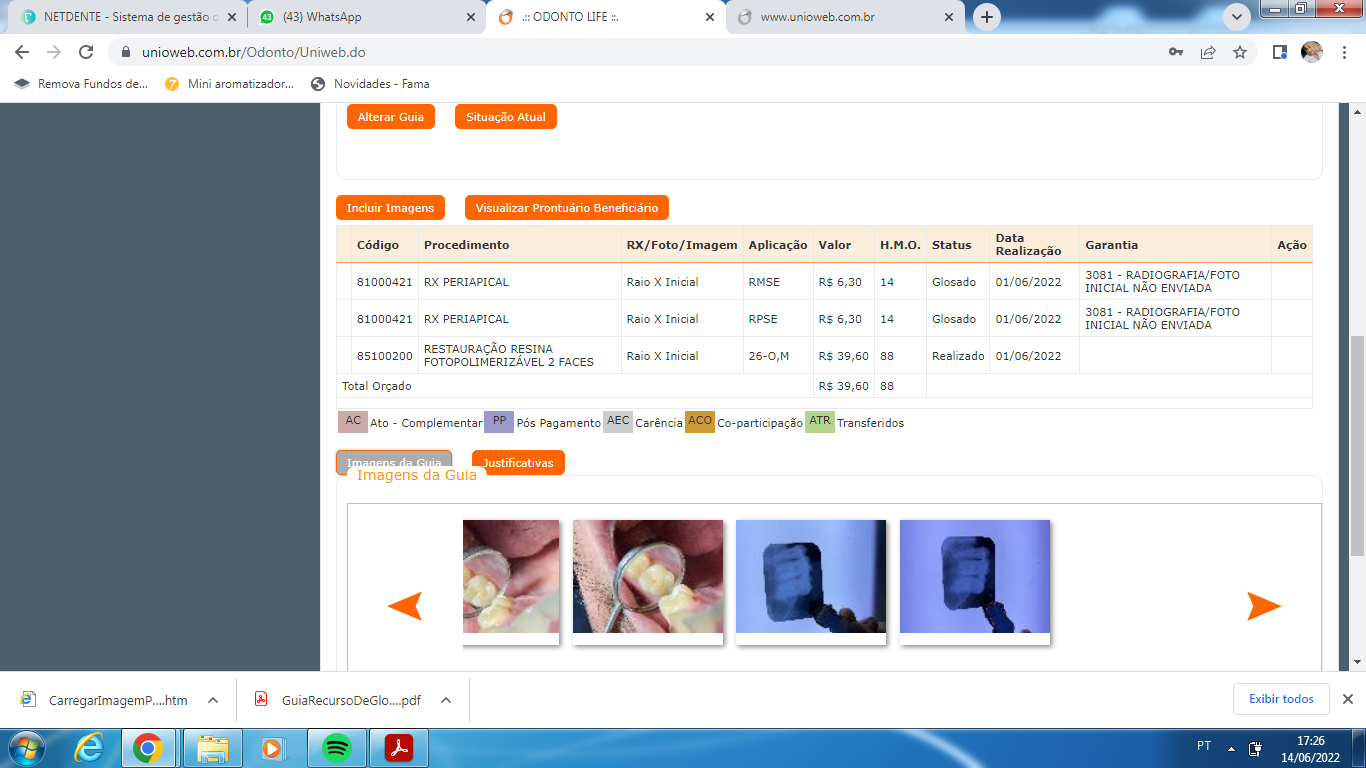Switch to the www.unioweb.com.br tab
Image resolution: width=1366 pixels, height=768 pixels.
click(843, 17)
